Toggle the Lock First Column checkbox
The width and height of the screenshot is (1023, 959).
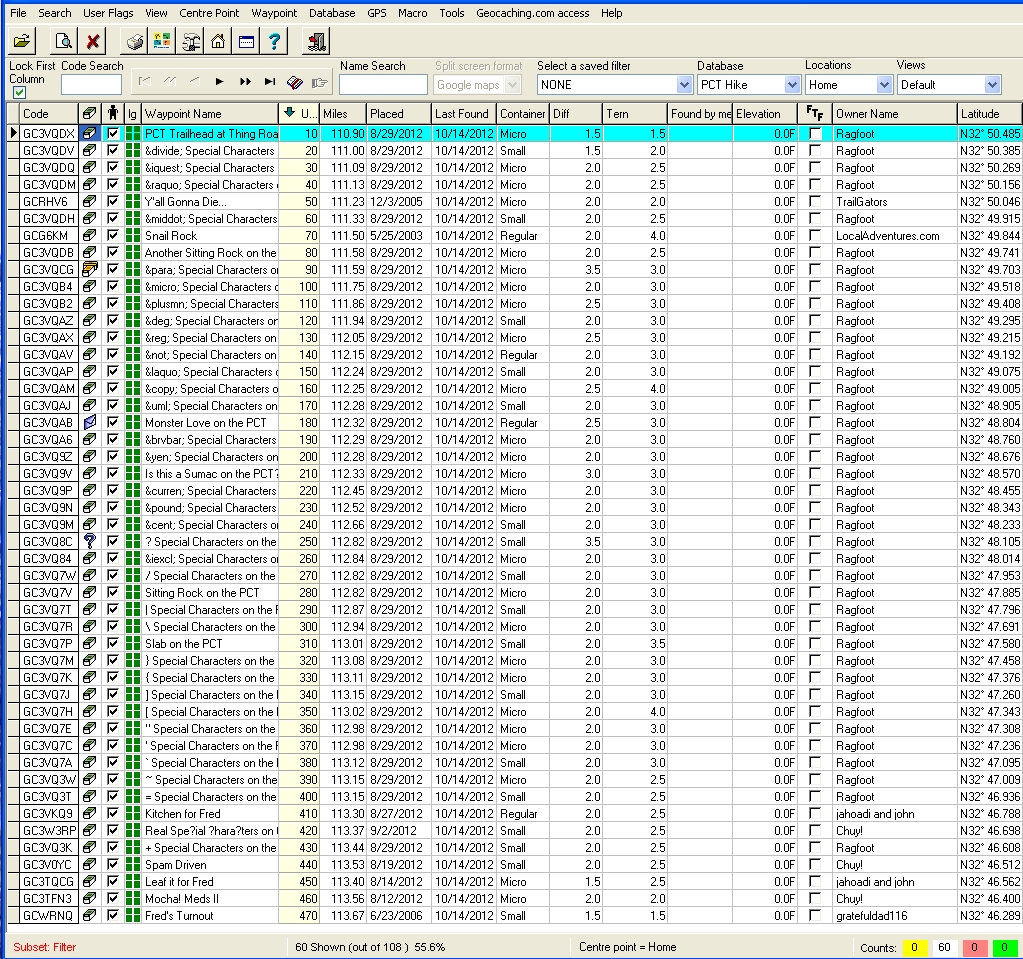point(20,93)
